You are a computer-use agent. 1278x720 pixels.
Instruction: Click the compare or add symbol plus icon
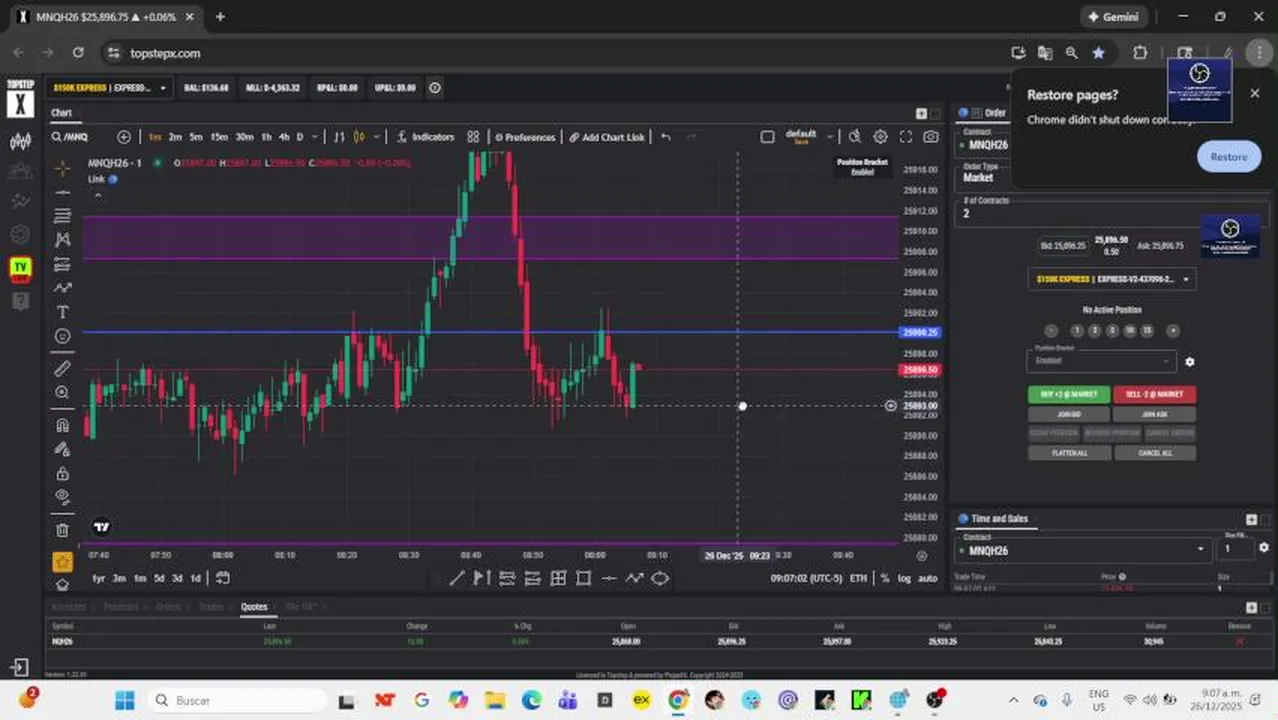[124, 137]
